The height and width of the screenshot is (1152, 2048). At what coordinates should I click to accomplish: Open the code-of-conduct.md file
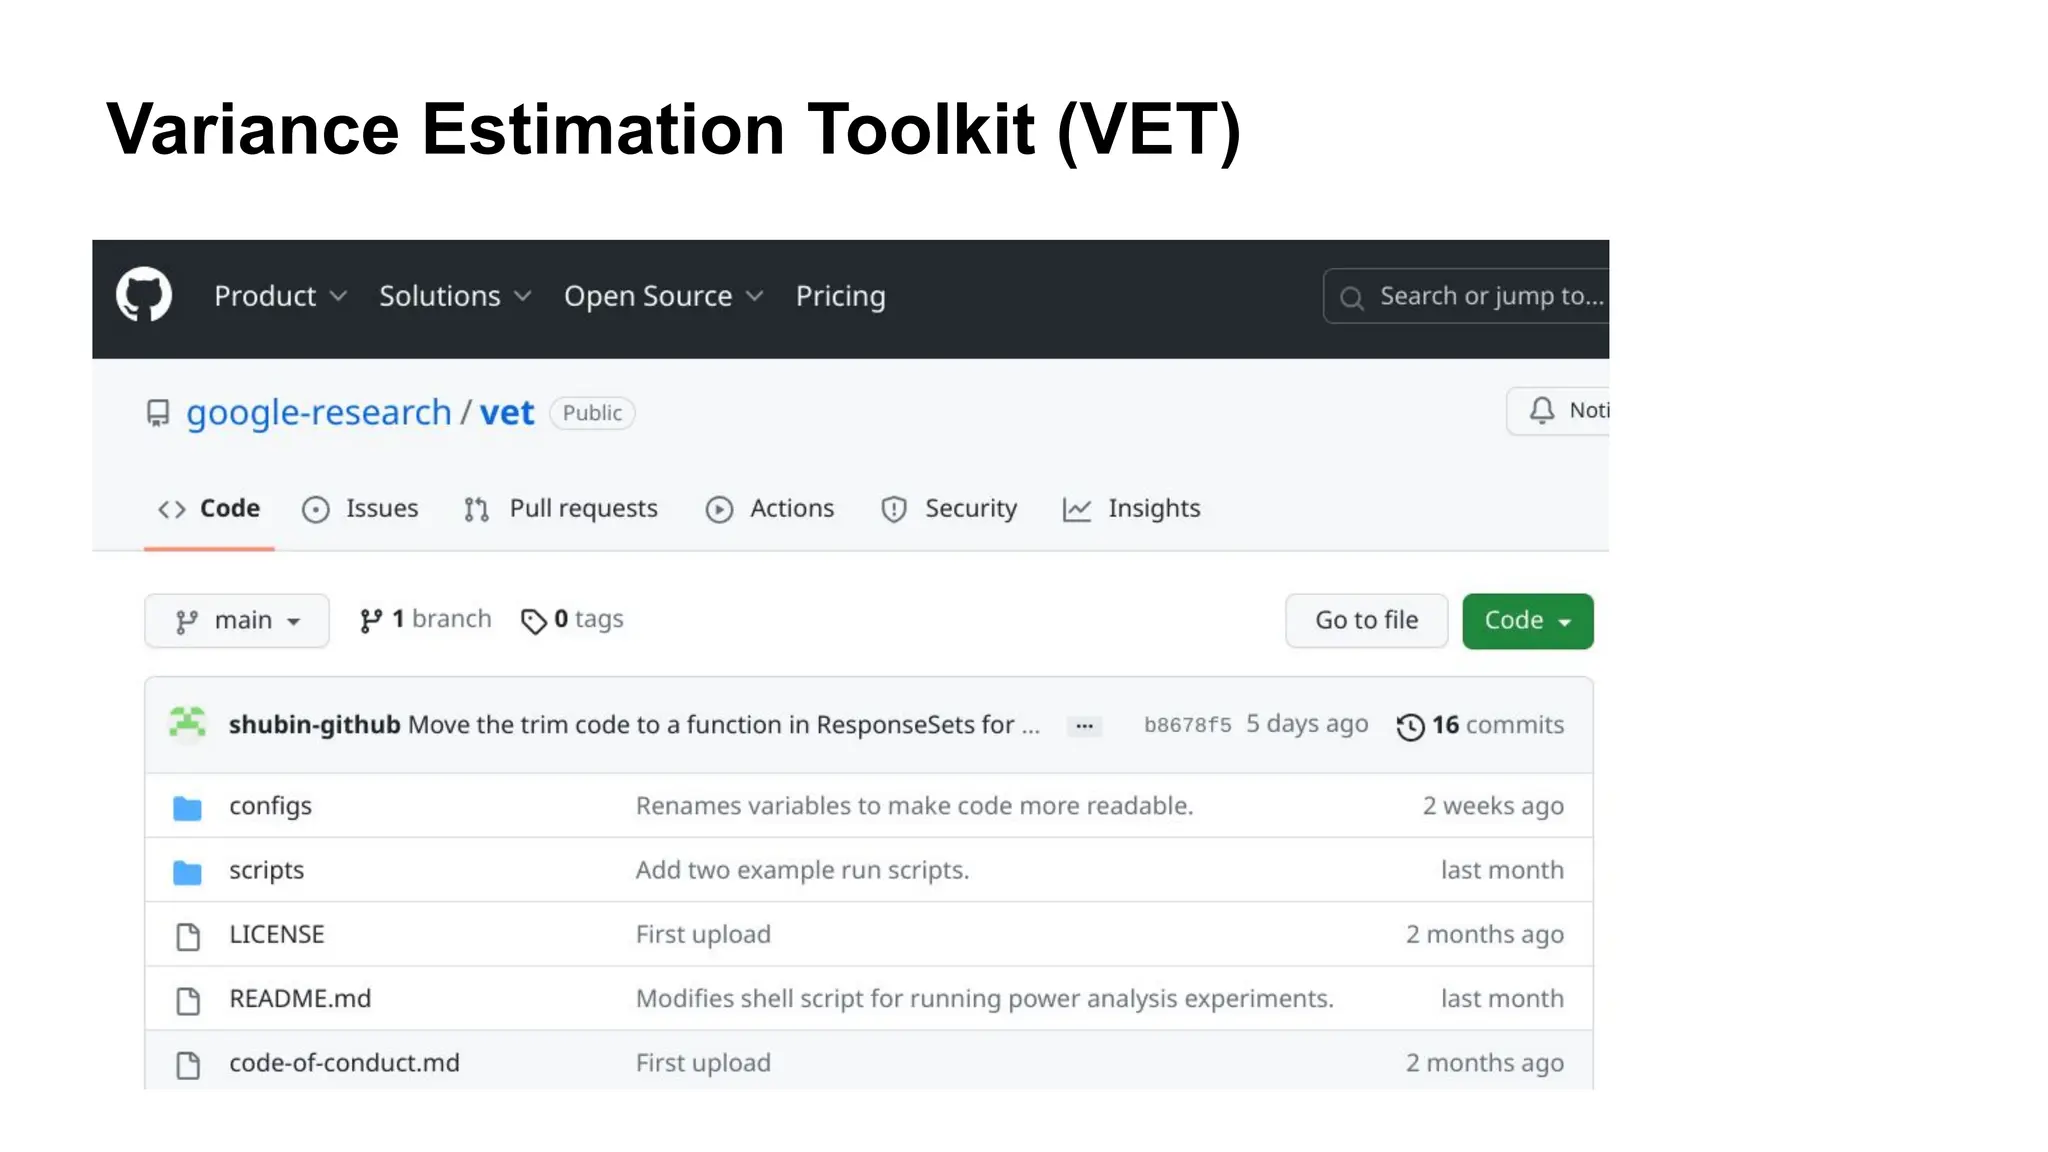[344, 1063]
